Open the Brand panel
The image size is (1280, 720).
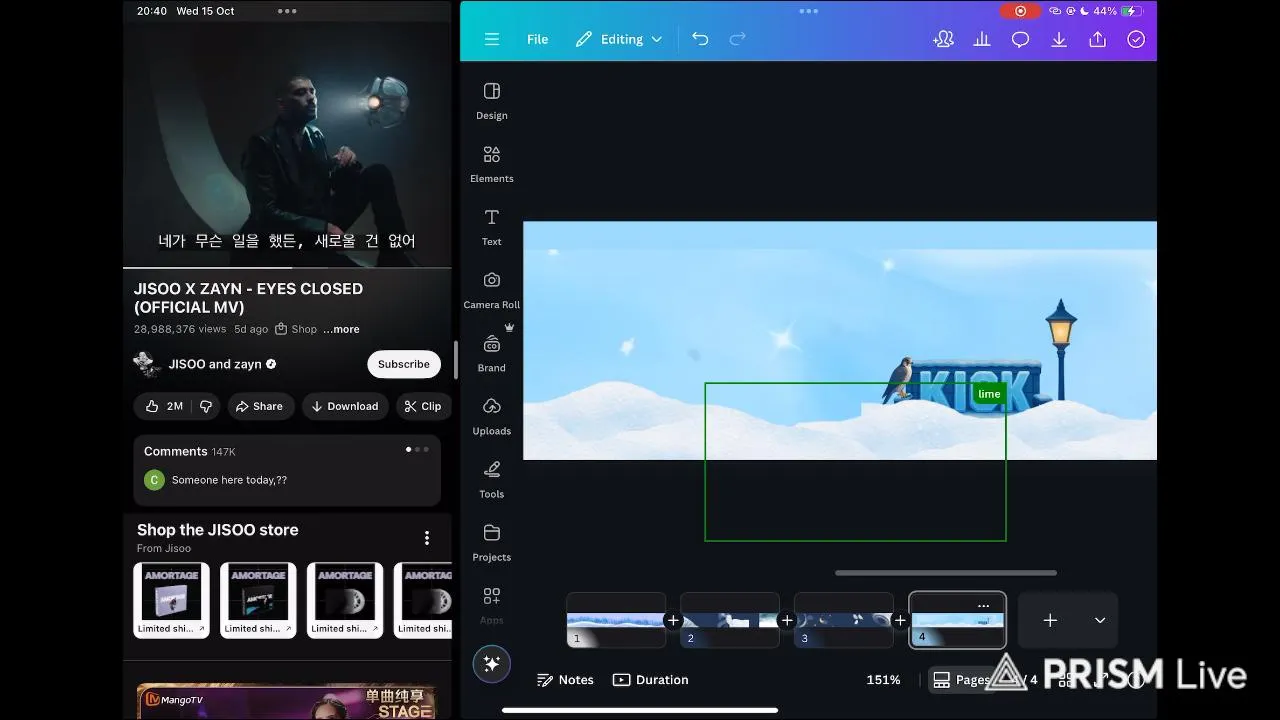[491, 353]
